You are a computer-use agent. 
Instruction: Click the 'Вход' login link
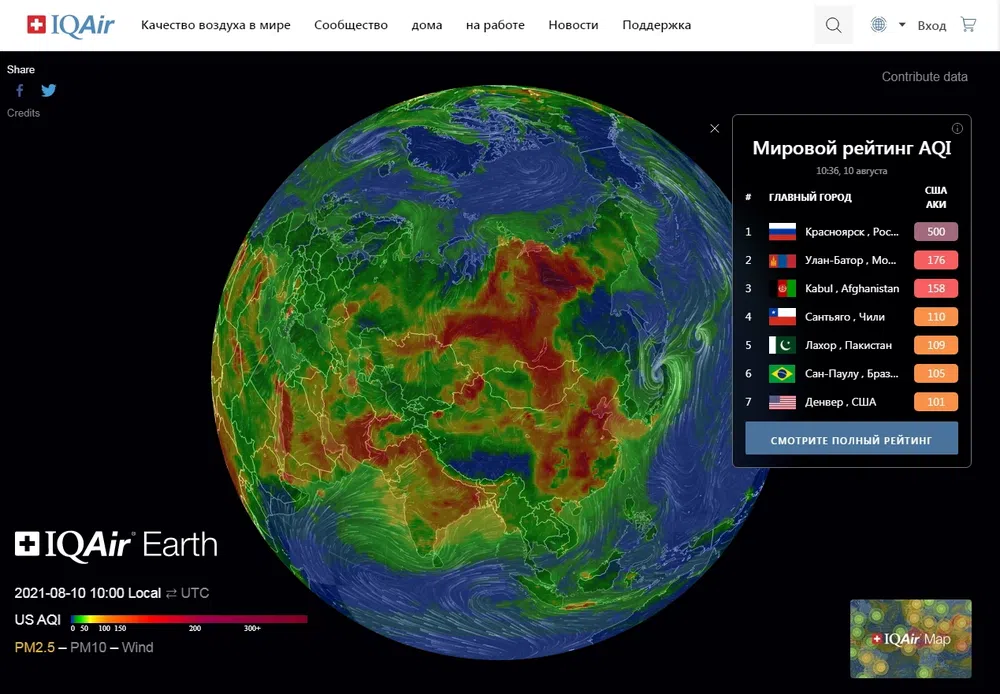click(x=931, y=26)
